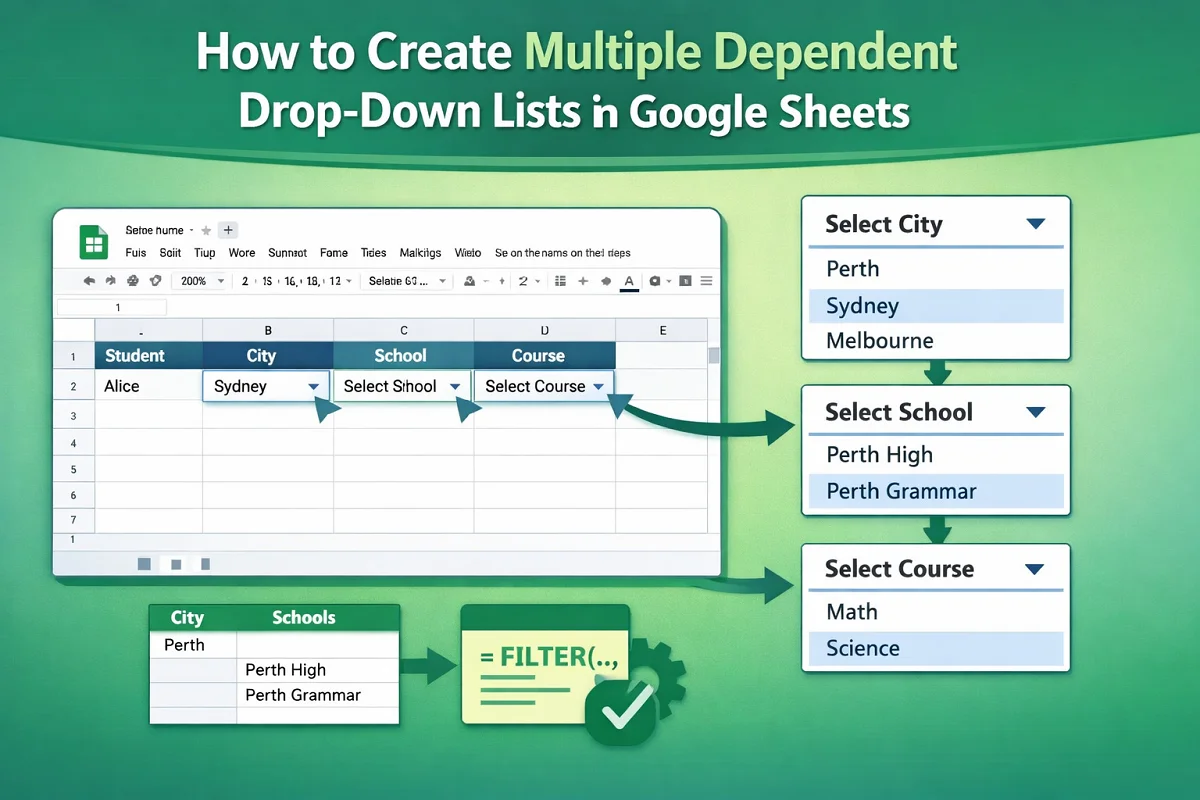Open the three-line menu at toolbar end
The image size is (1200, 800).
[707, 281]
